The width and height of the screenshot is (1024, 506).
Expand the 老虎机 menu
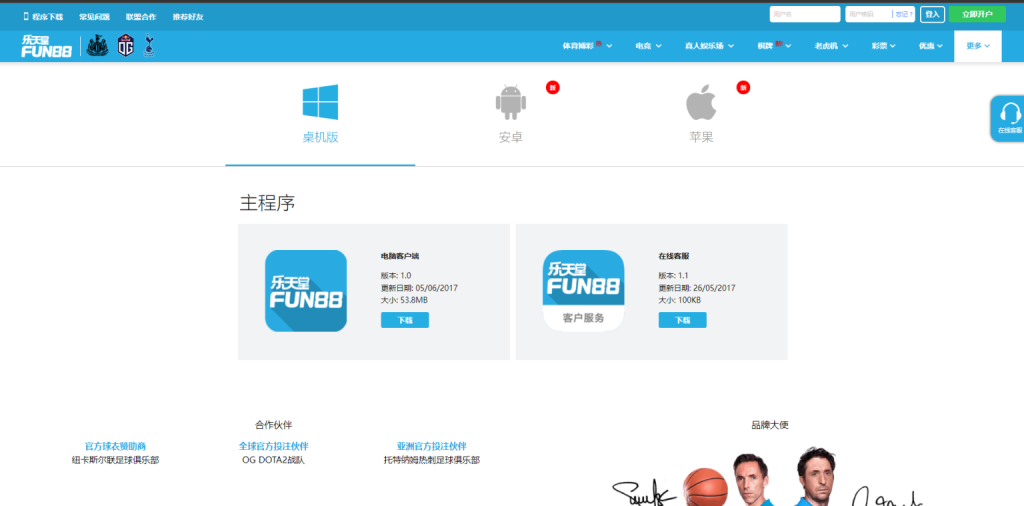(x=831, y=46)
